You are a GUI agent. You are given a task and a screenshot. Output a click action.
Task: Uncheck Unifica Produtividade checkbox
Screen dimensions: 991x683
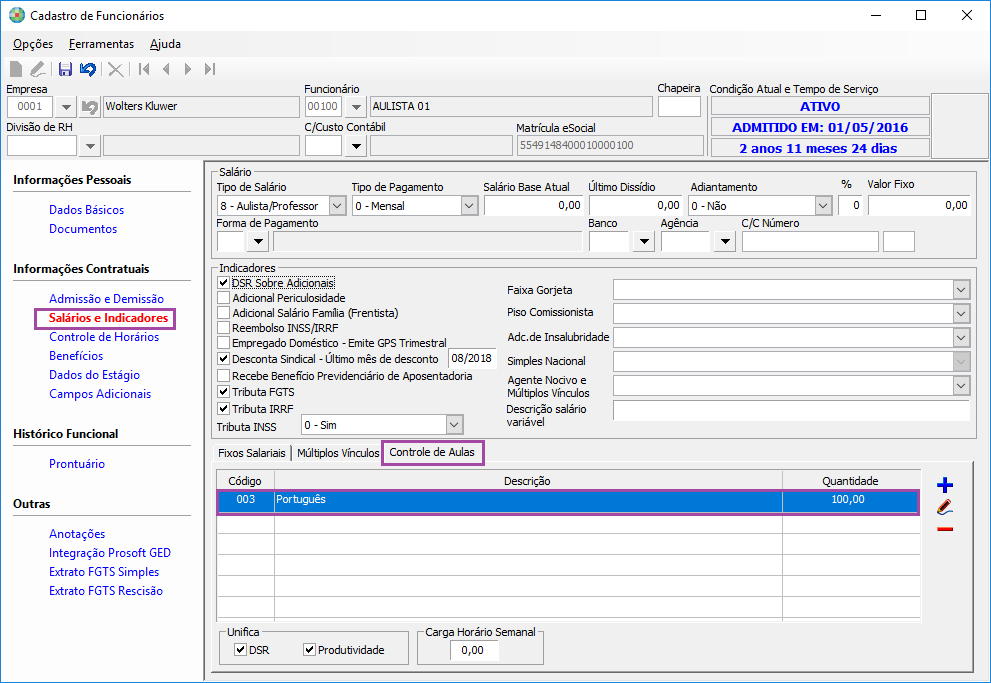click(309, 650)
